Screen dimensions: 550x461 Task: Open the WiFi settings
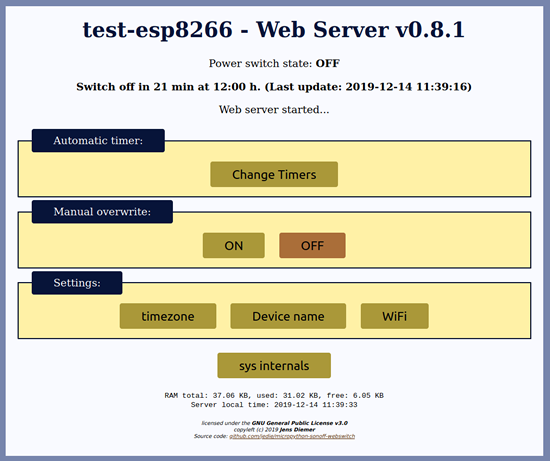coord(395,316)
